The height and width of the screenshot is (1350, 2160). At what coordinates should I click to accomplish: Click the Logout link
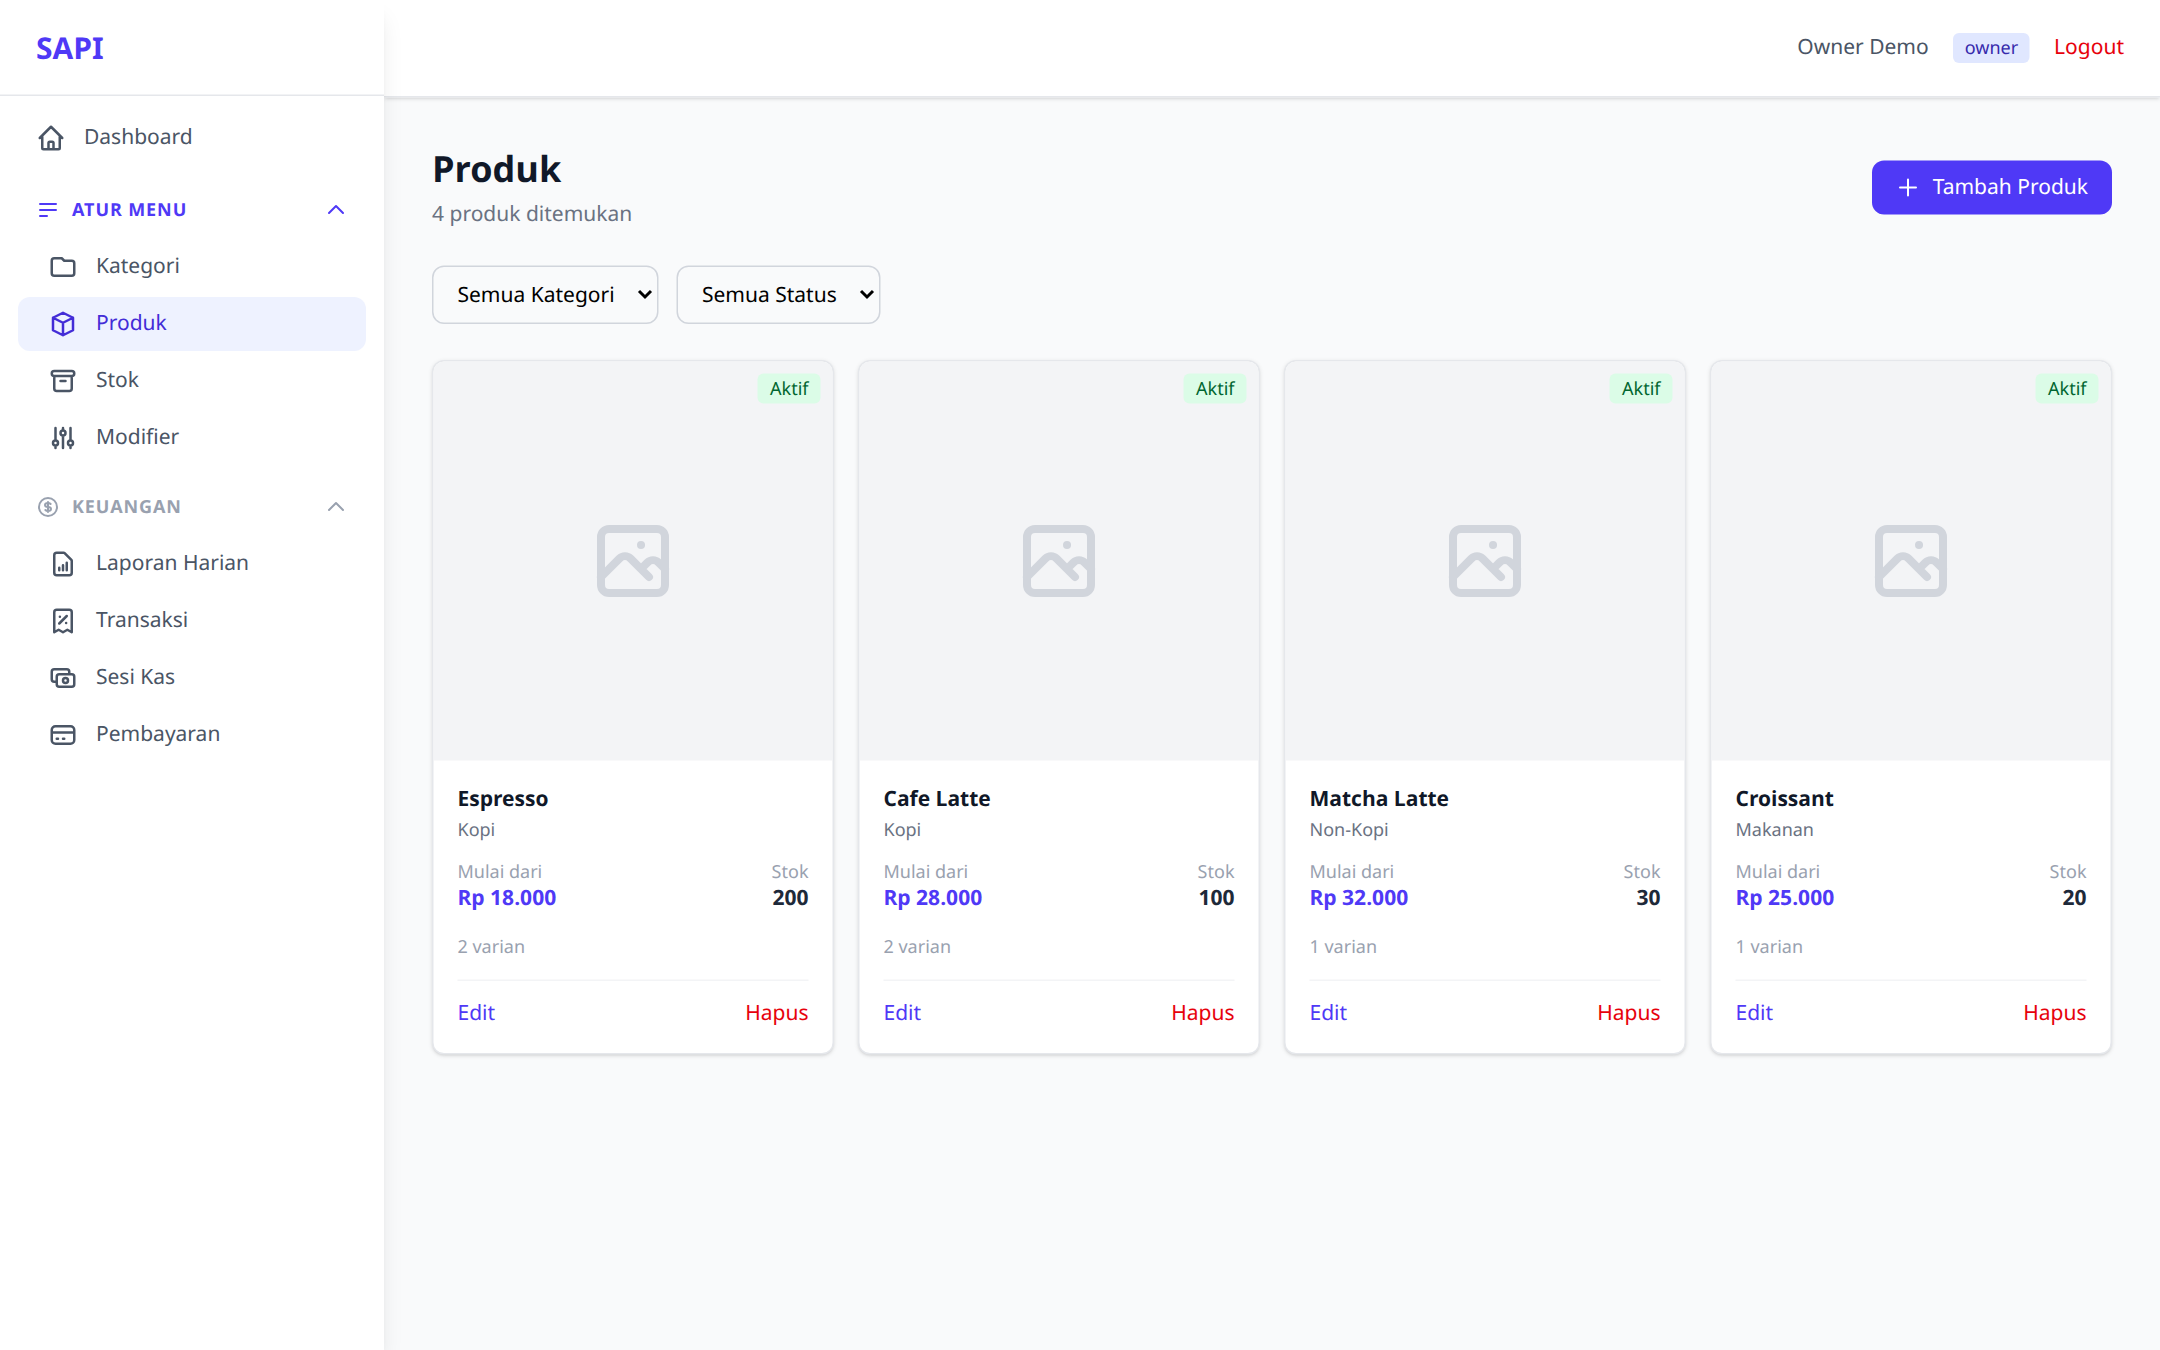(x=2088, y=47)
